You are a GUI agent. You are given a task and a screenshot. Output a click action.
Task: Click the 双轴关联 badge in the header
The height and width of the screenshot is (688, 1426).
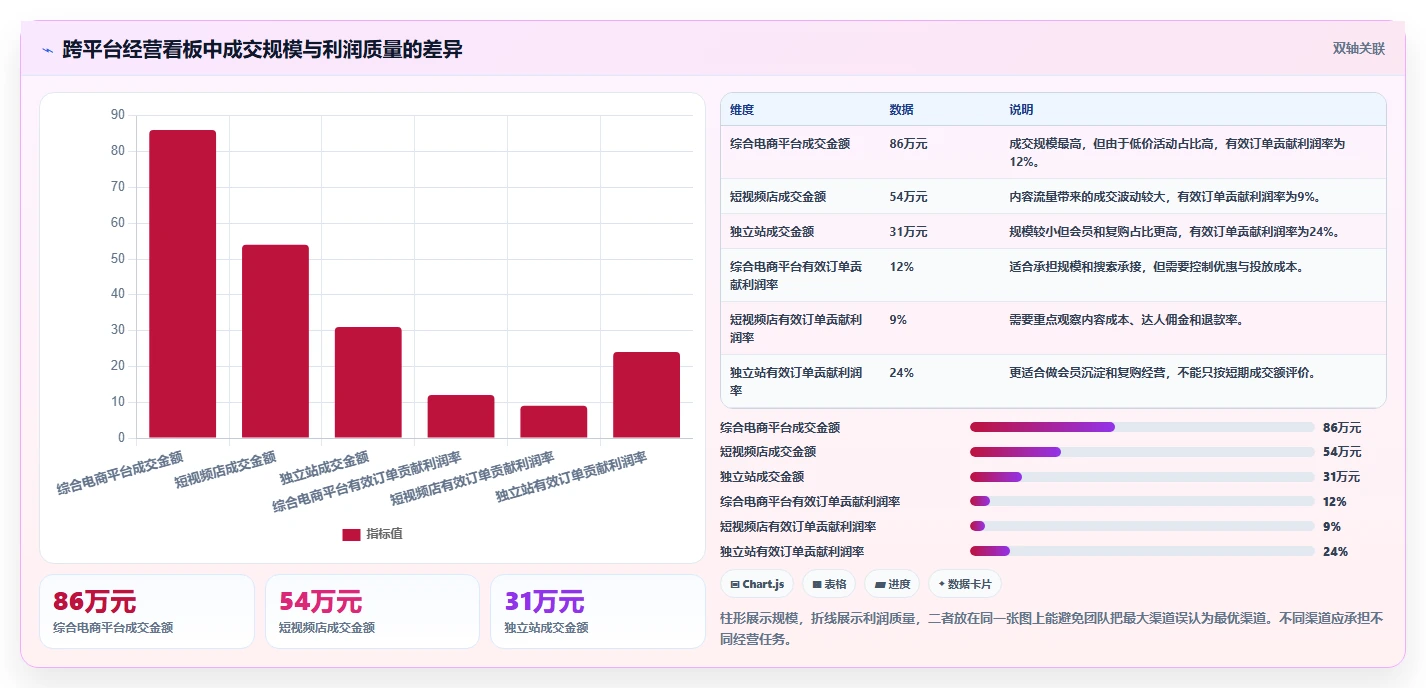tap(1359, 49)
